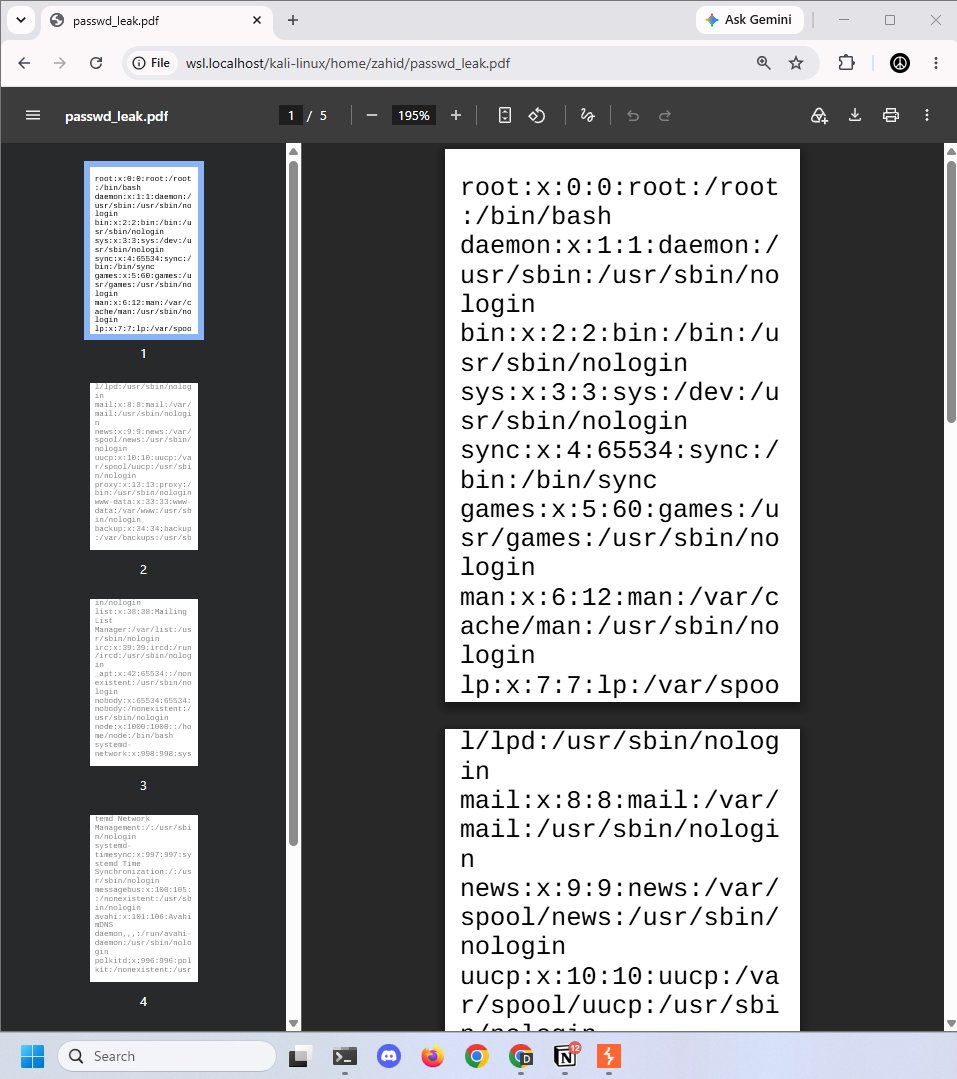Screen dimensions: 957x1079
Task: Select the passwd_leak.pdf tab
Action: [157, 21]
